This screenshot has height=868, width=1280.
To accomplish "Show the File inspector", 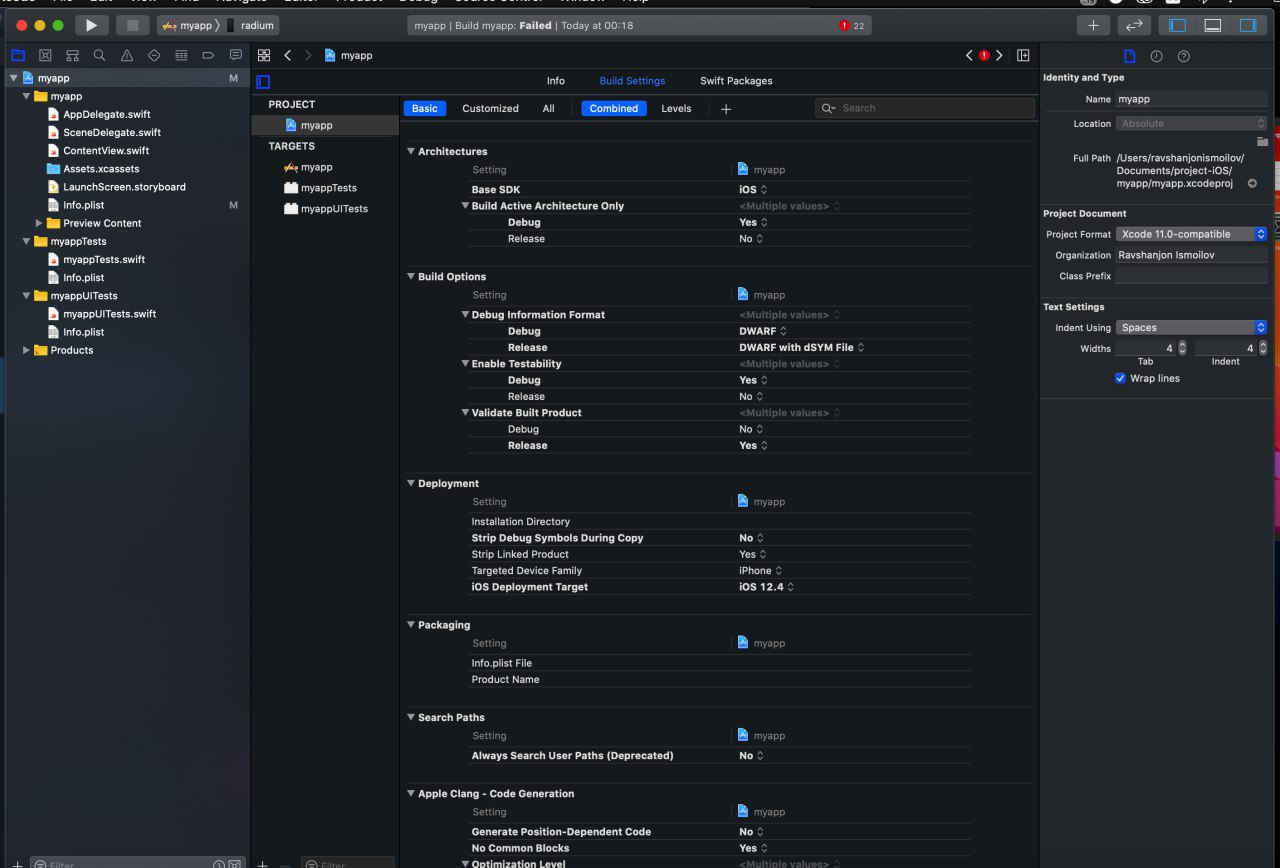I will (1129, 56).
